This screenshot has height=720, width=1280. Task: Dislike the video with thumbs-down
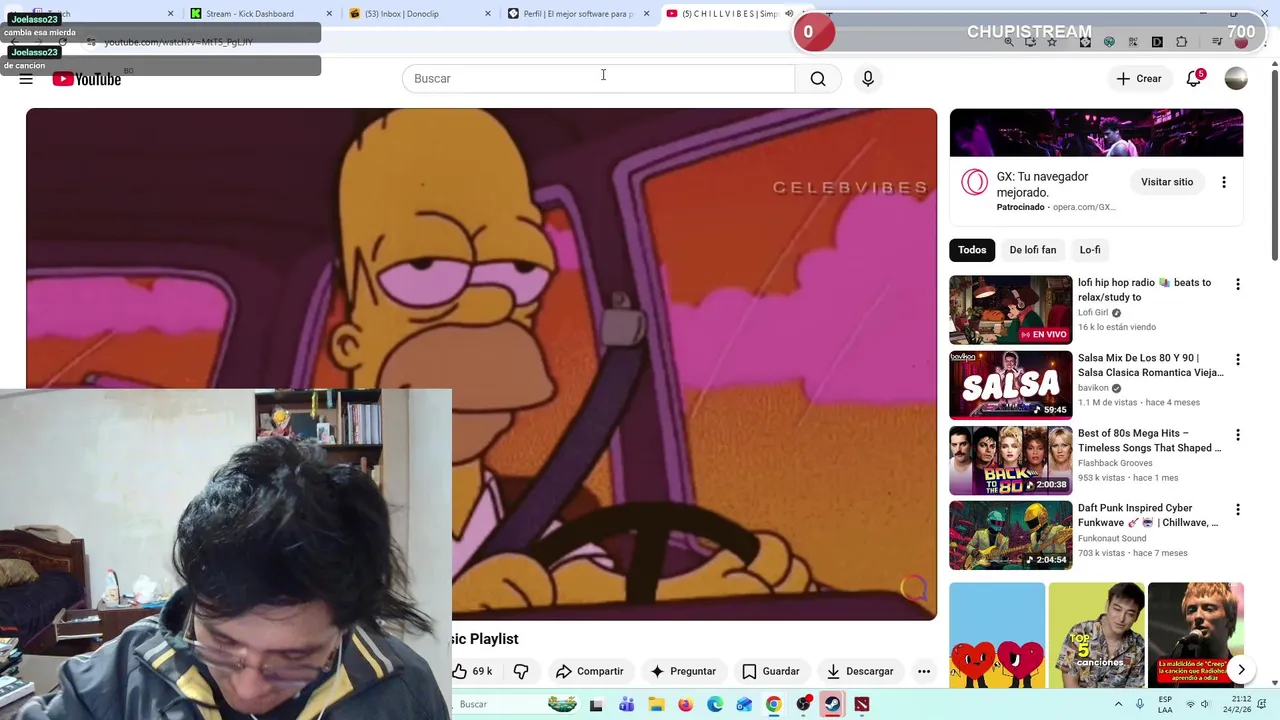coord(521,671)
